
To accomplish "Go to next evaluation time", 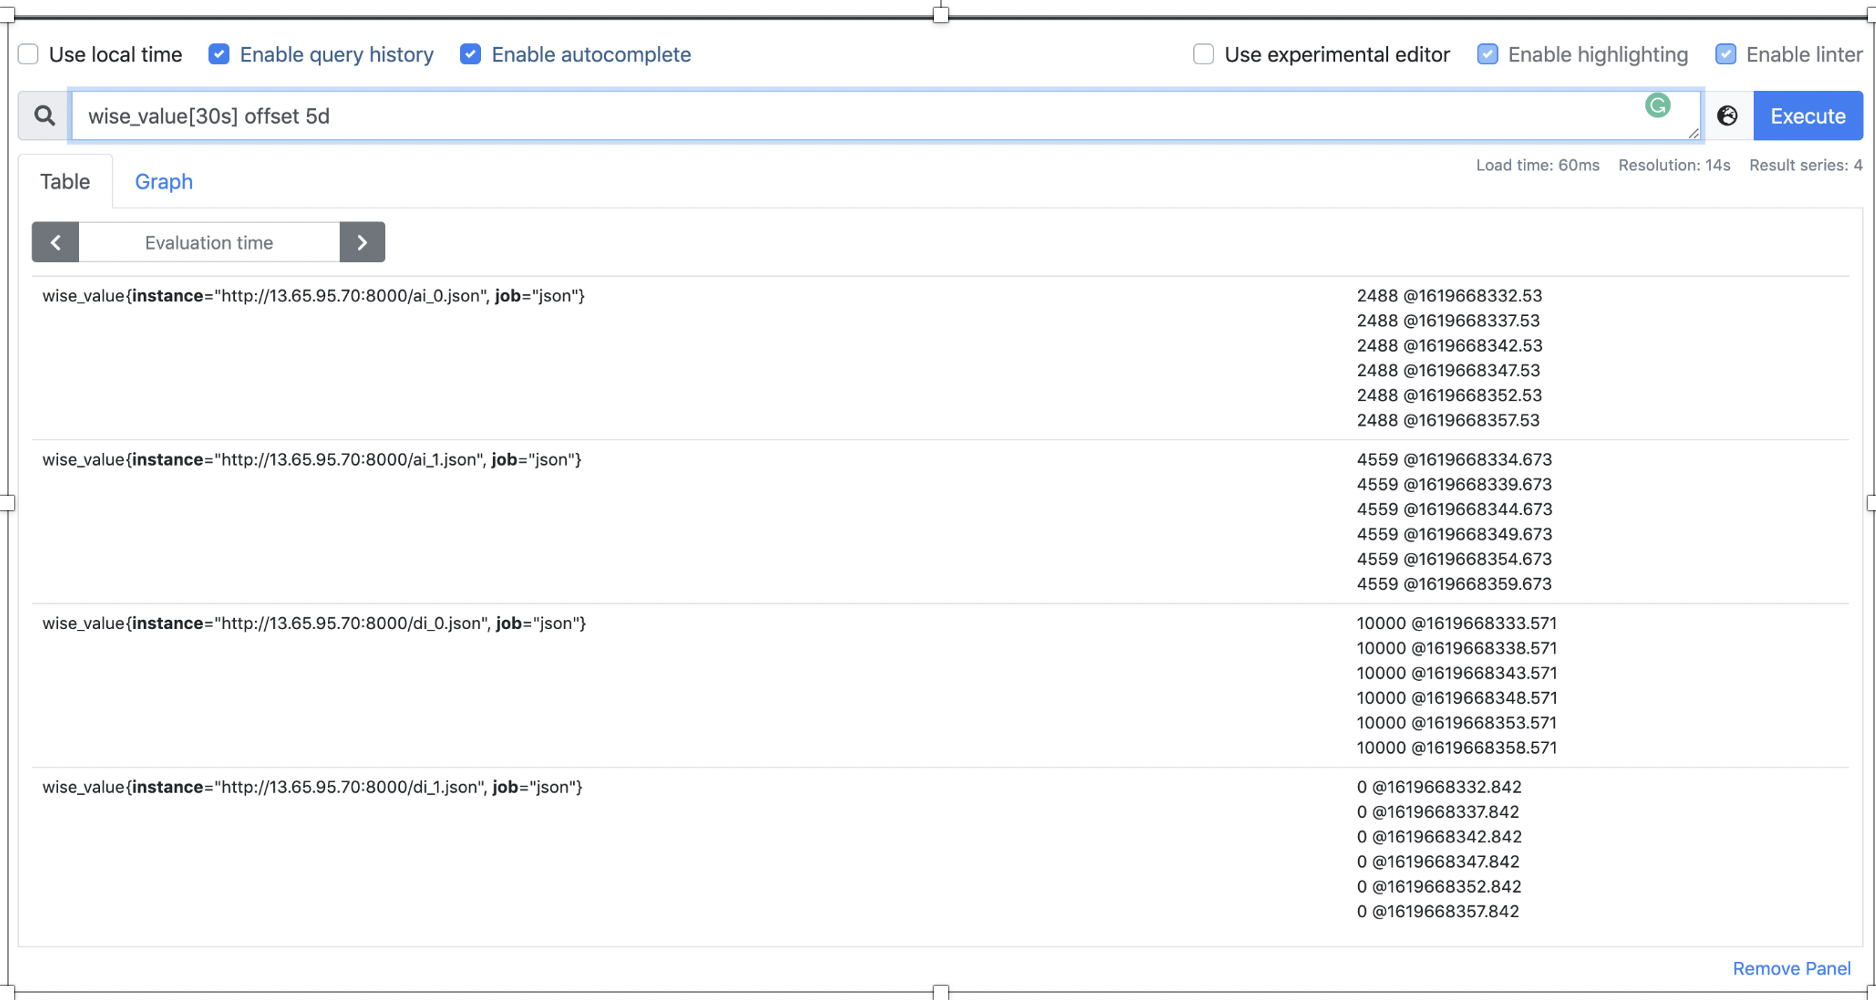I will 362,242.
